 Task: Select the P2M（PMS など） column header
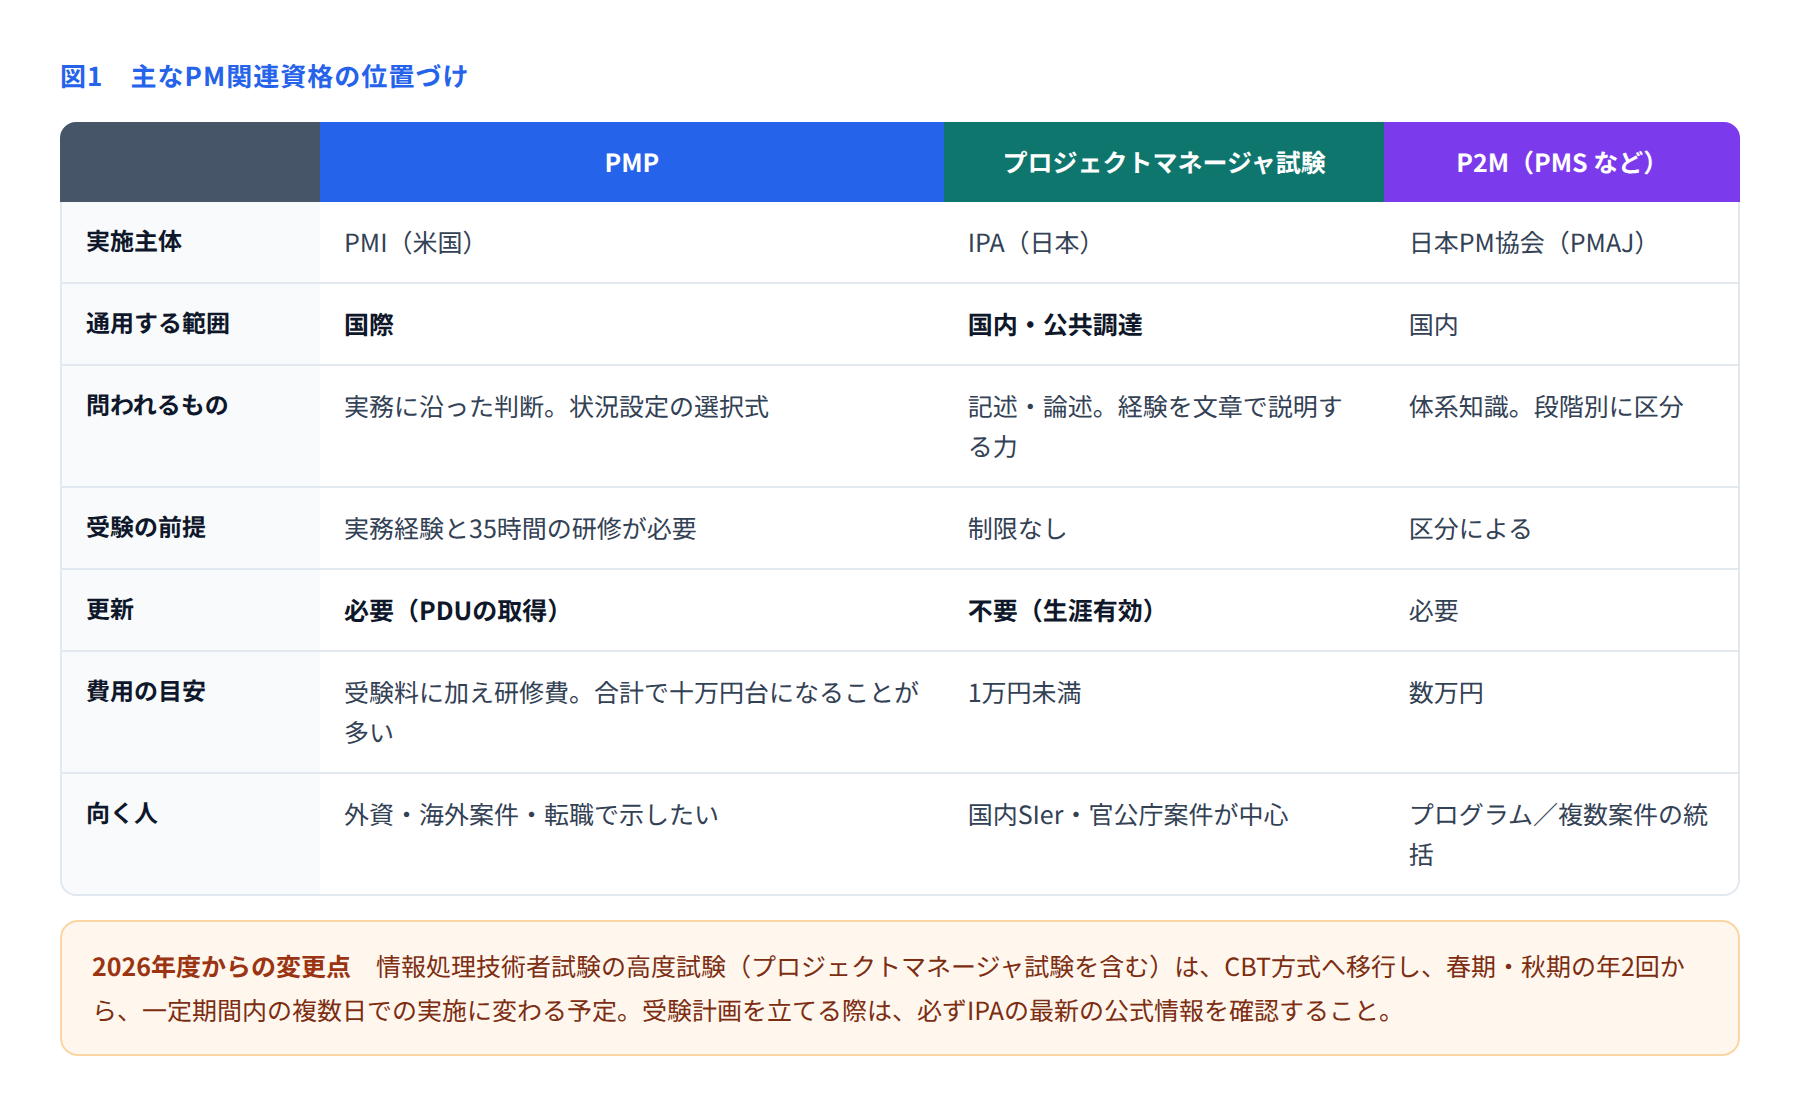pyautogui.click(x=1562, y=162)
